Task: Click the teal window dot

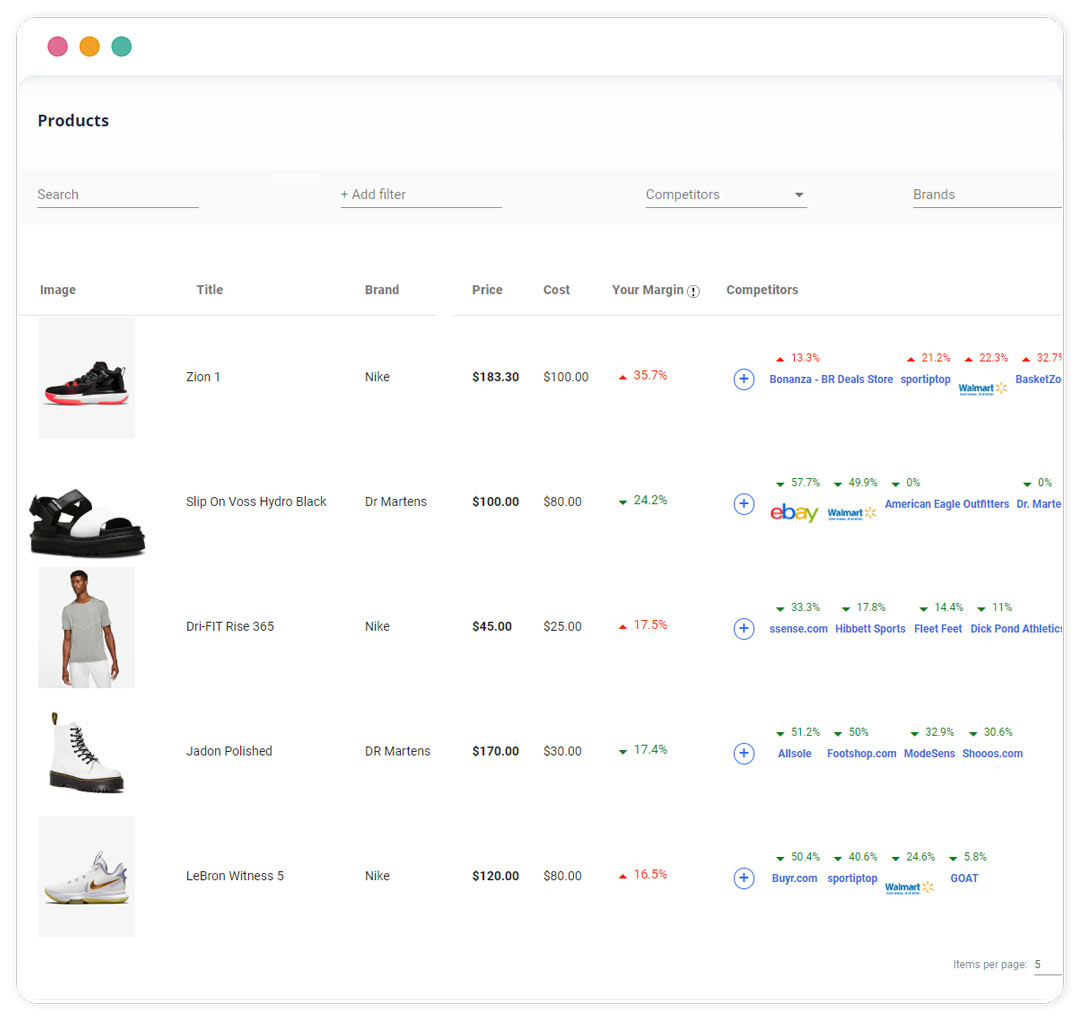Action: click(x=122, y=46)
